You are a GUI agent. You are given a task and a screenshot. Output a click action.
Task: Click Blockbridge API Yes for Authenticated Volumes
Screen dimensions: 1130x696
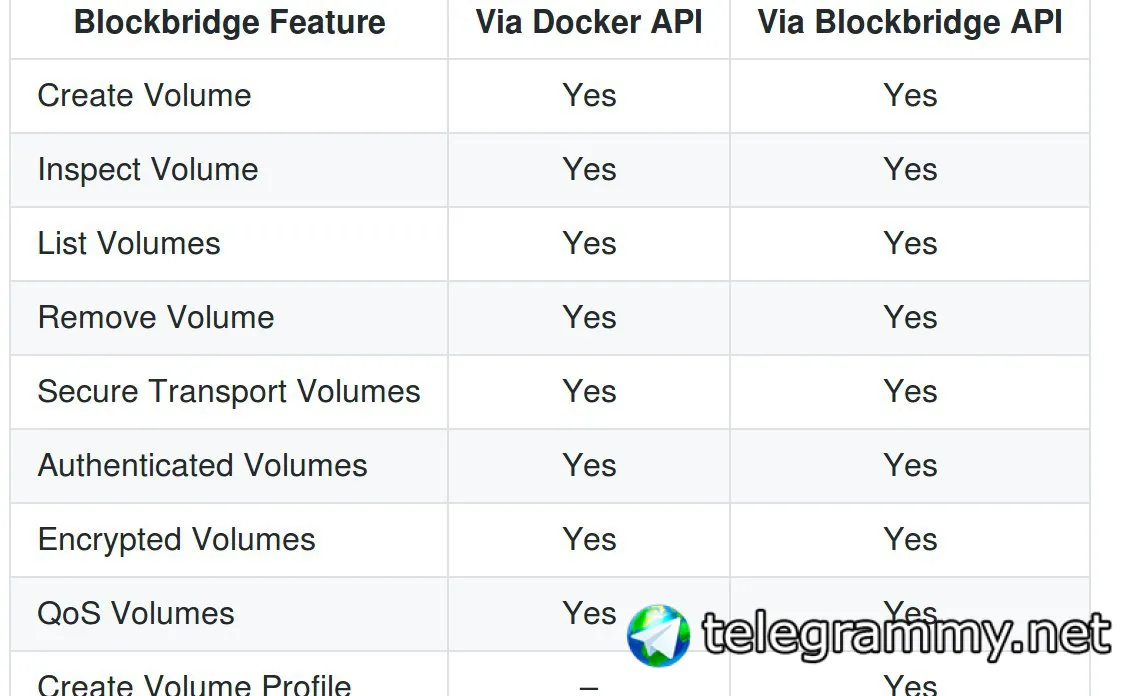(x=910, y=466)
